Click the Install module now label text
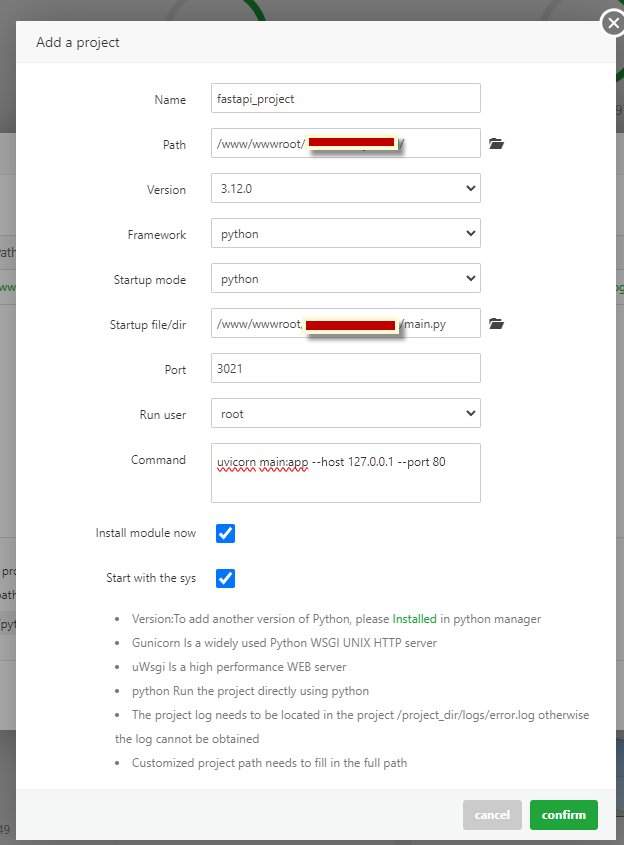Screen dimensions: 624x845 pyautogui.click(x=146, y=533)
